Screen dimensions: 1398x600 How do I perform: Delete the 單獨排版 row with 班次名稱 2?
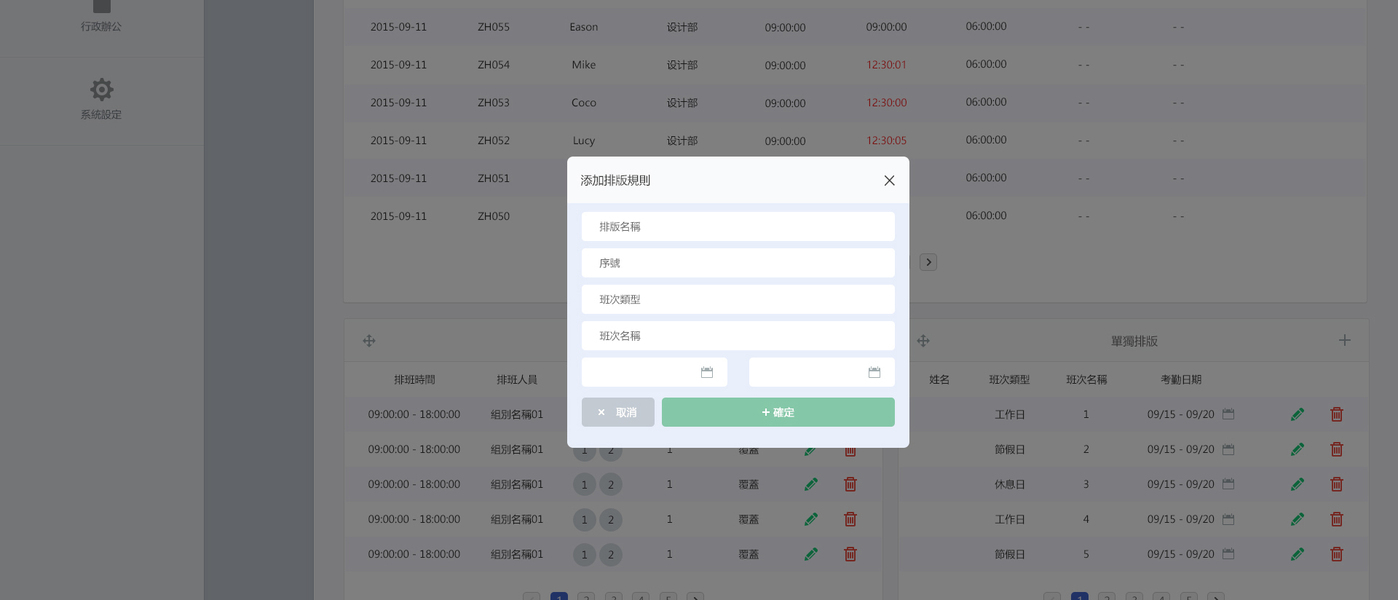click(1336, 449)
